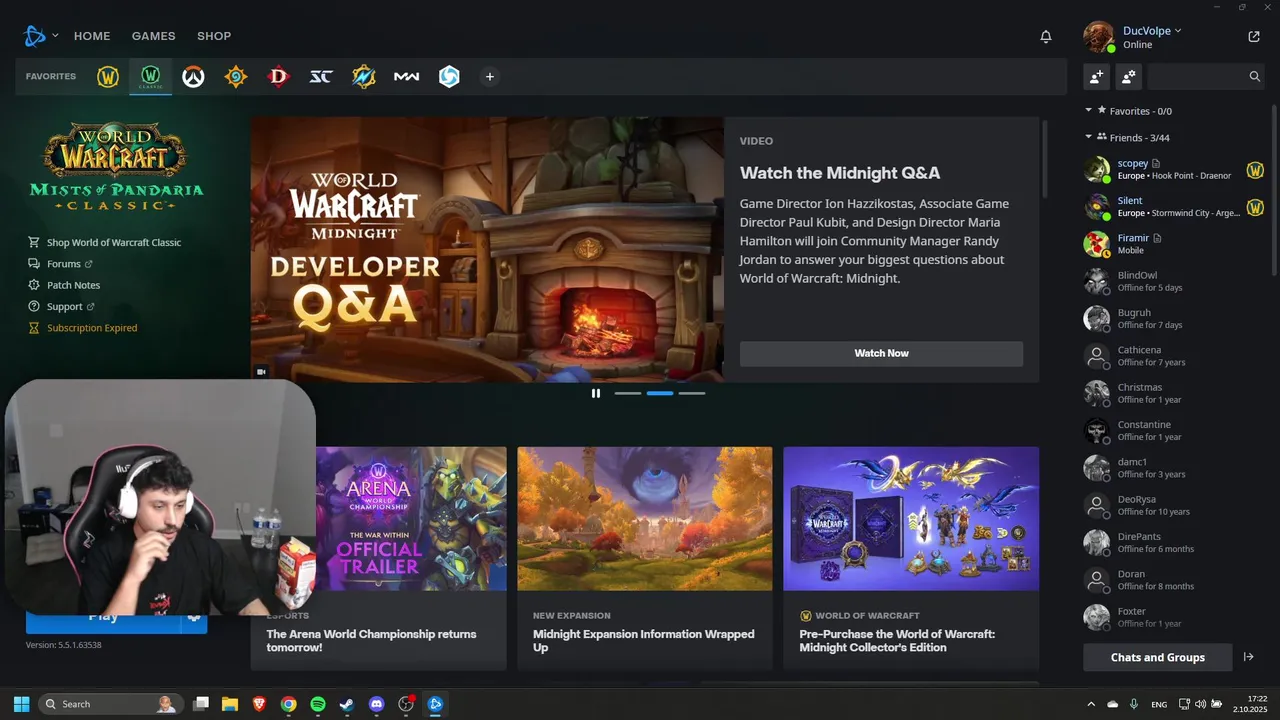
Task: Jump to the third carousel slide indicator
Action: tap(692, 393)
